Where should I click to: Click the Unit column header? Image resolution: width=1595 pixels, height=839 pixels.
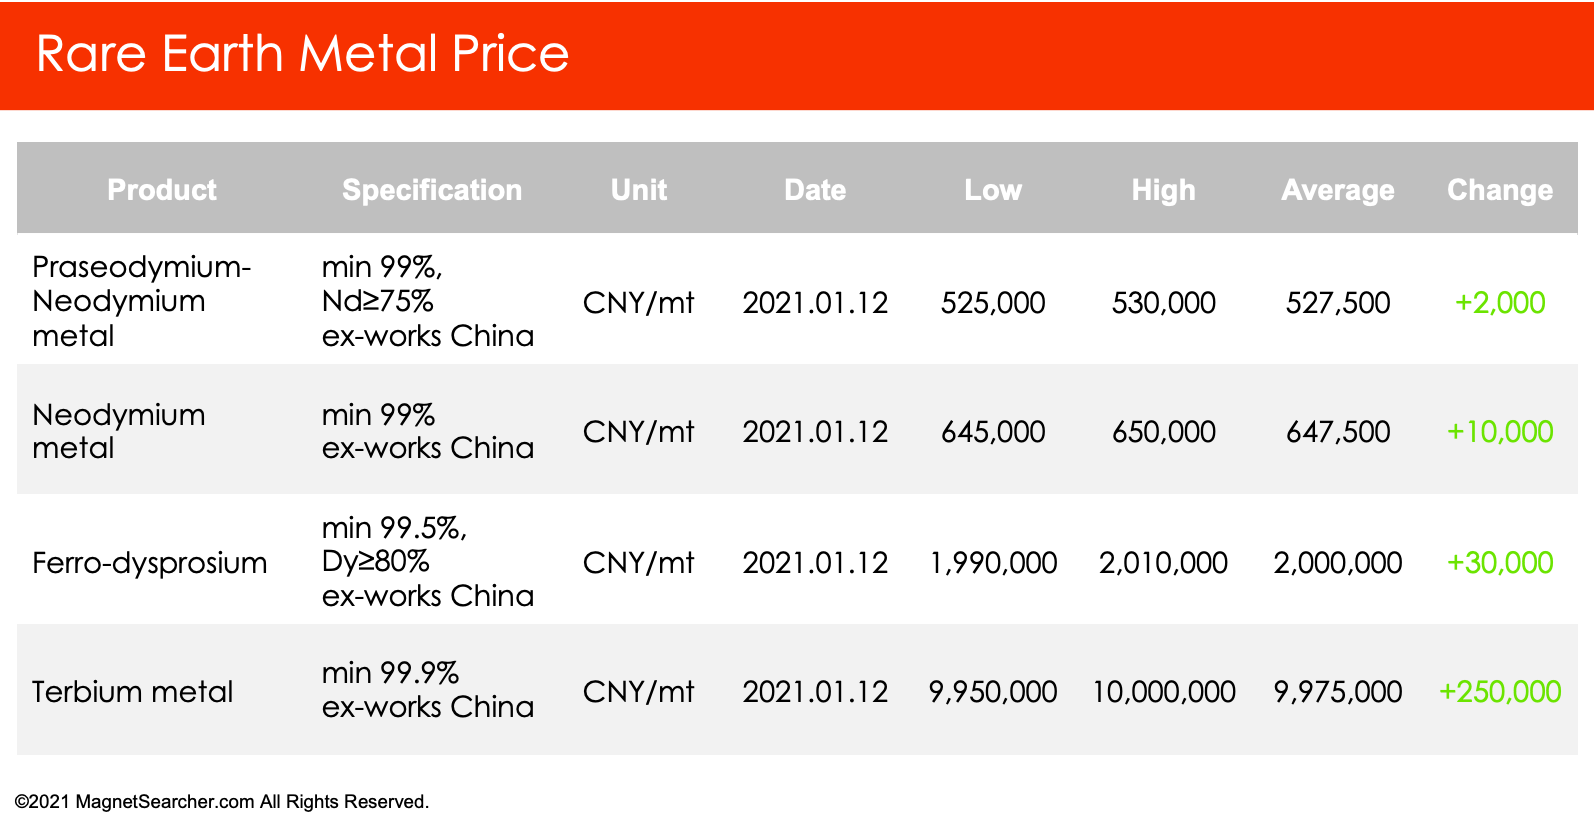[639, 190]
